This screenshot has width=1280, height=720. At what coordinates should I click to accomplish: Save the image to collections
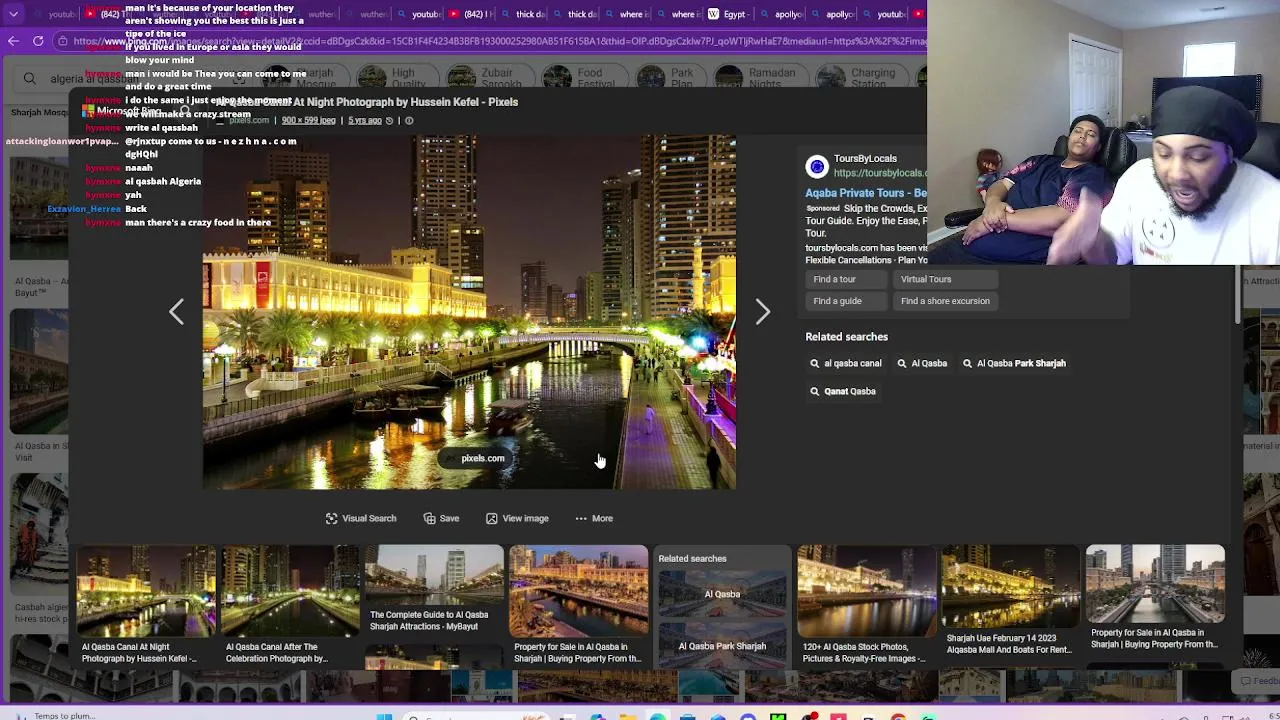[x=441, y=518]
